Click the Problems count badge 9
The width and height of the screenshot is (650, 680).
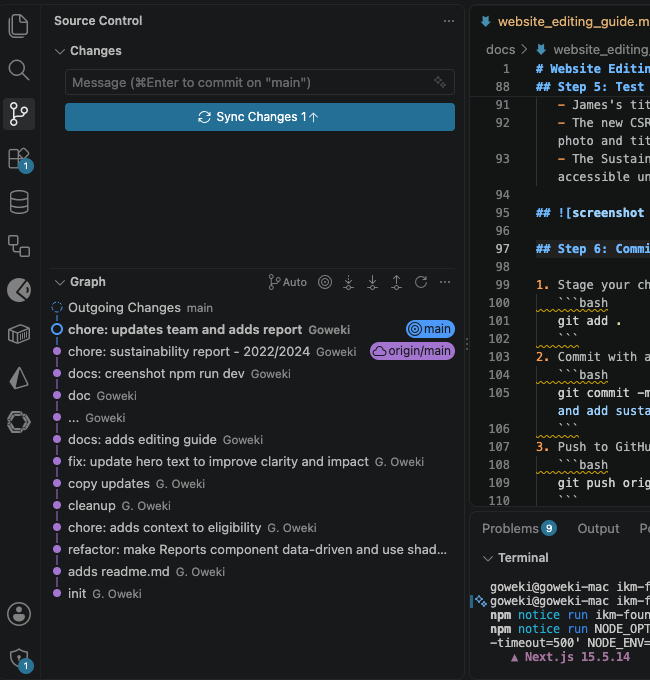coord(549,528)
